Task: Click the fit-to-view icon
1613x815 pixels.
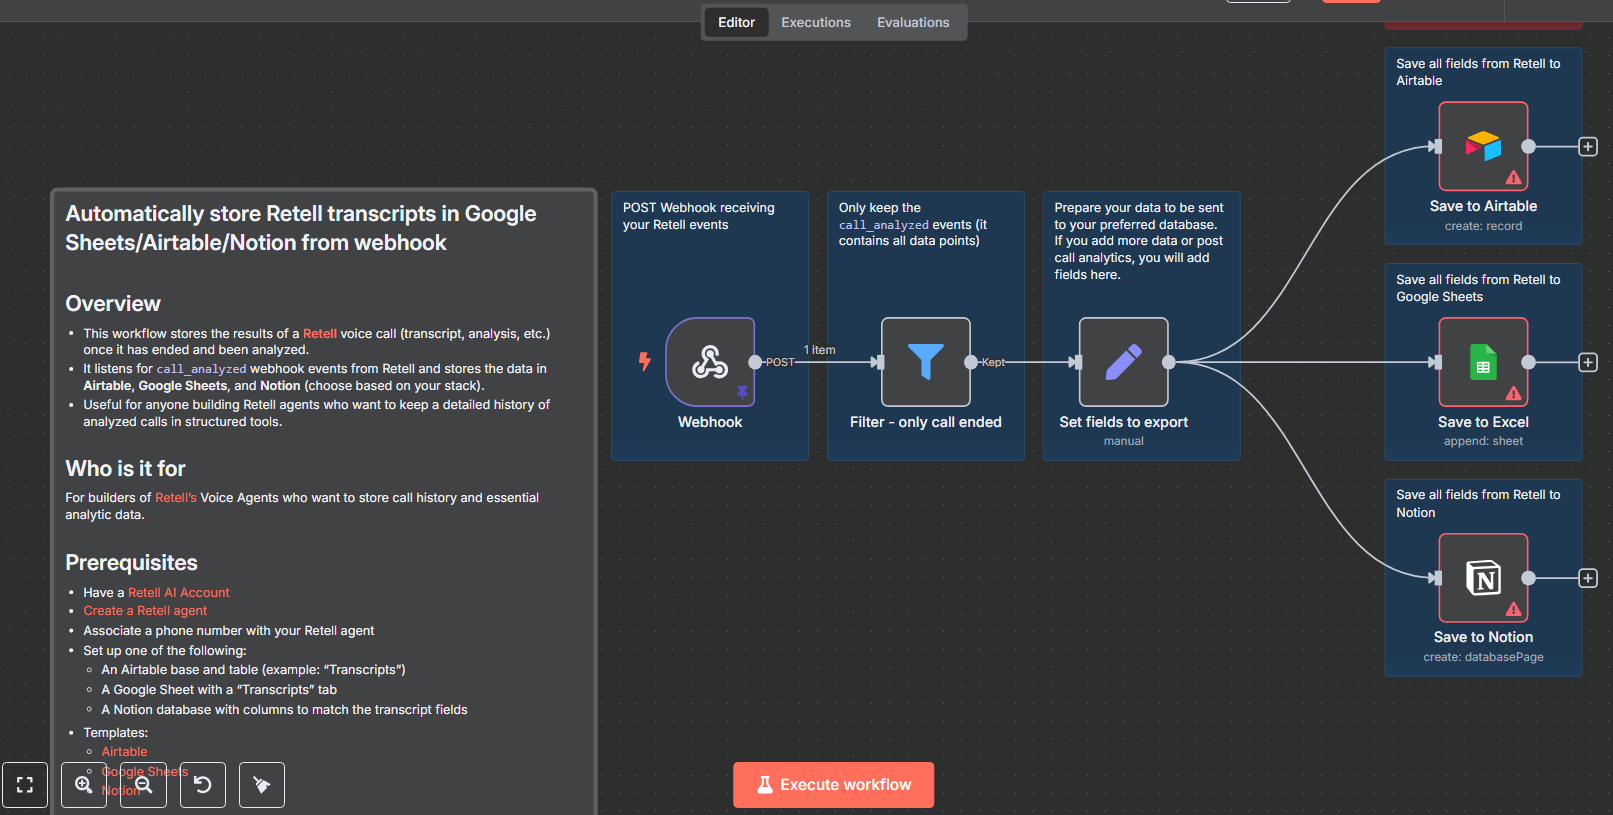Action: coord(25,785)
